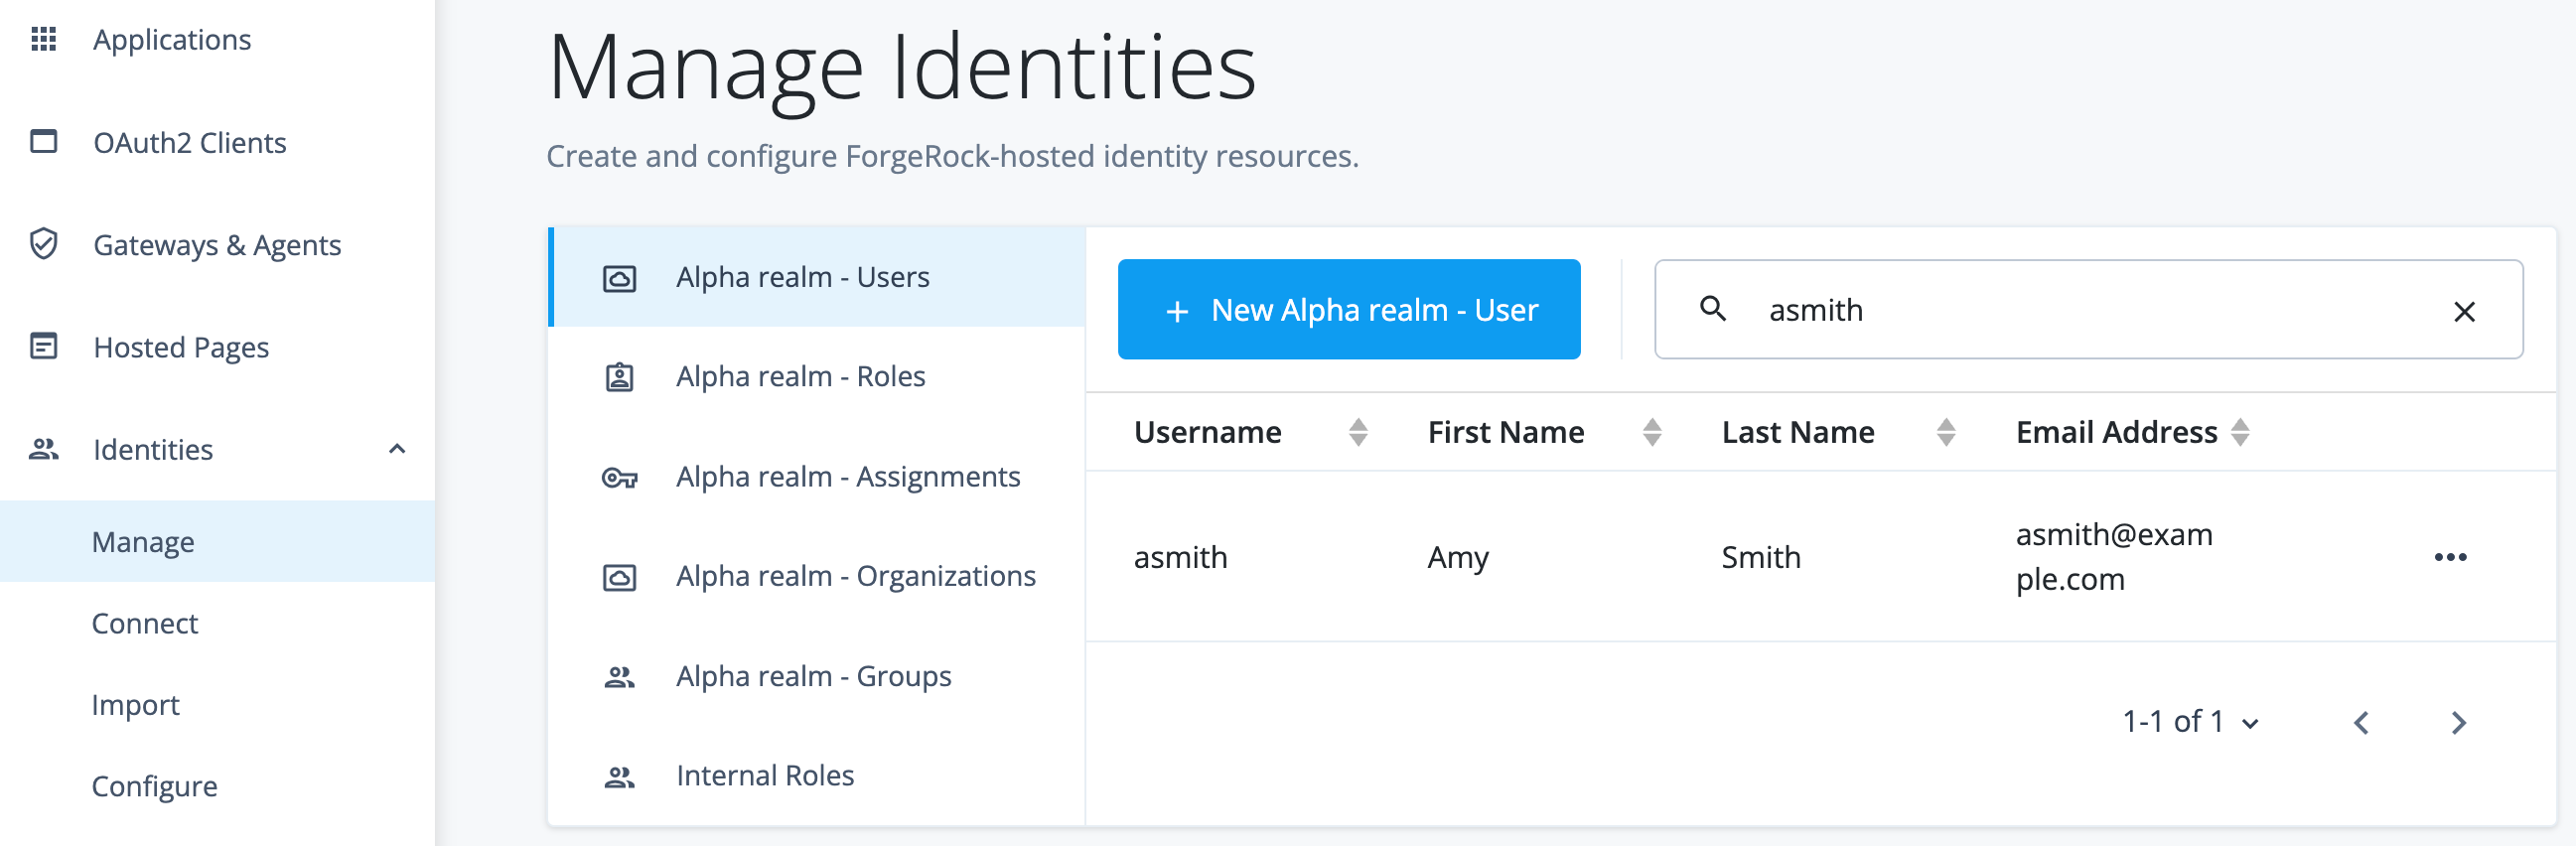Click the search magnifier icon
The height and width of the screenshot is (846, 2576).
point(1712,309)
